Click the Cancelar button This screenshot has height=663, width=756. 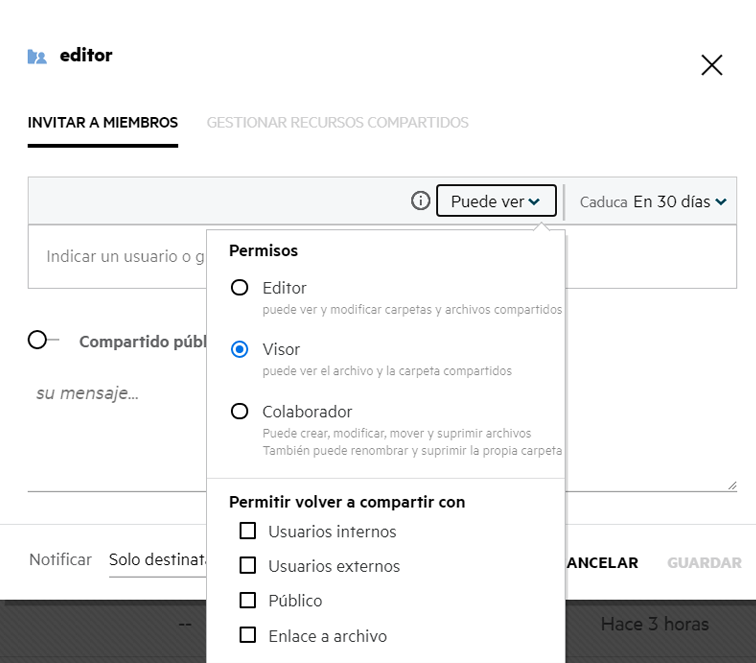602,563
